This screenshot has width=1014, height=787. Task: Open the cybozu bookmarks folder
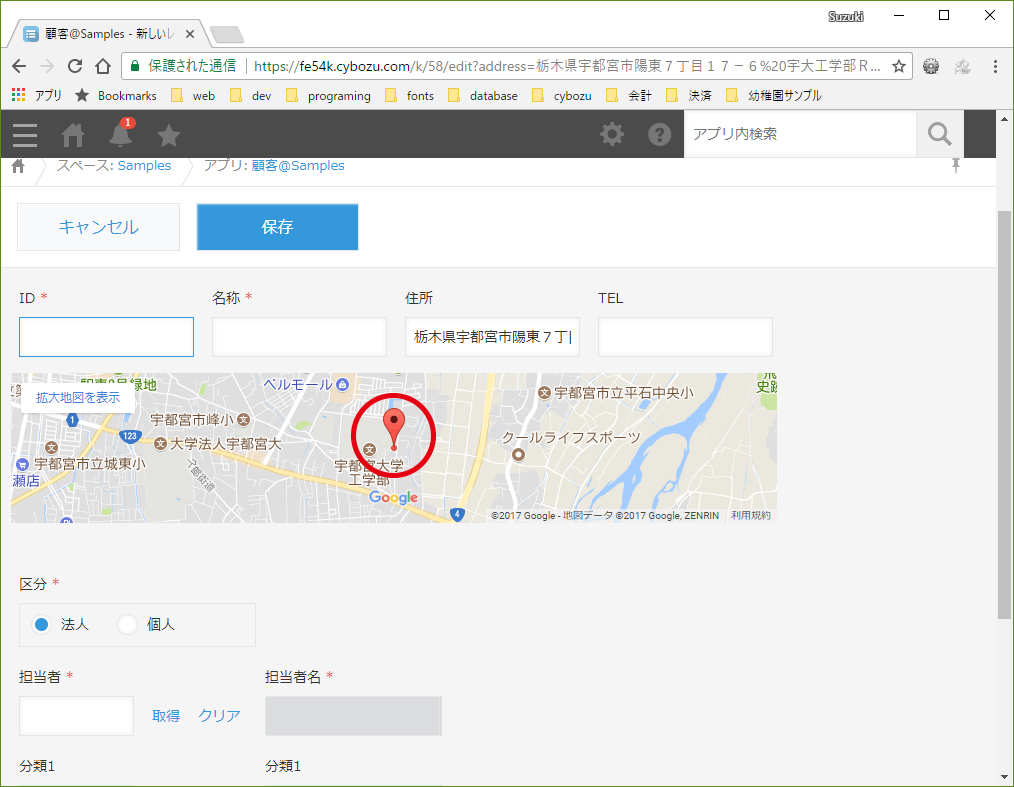tap(561, 96)
